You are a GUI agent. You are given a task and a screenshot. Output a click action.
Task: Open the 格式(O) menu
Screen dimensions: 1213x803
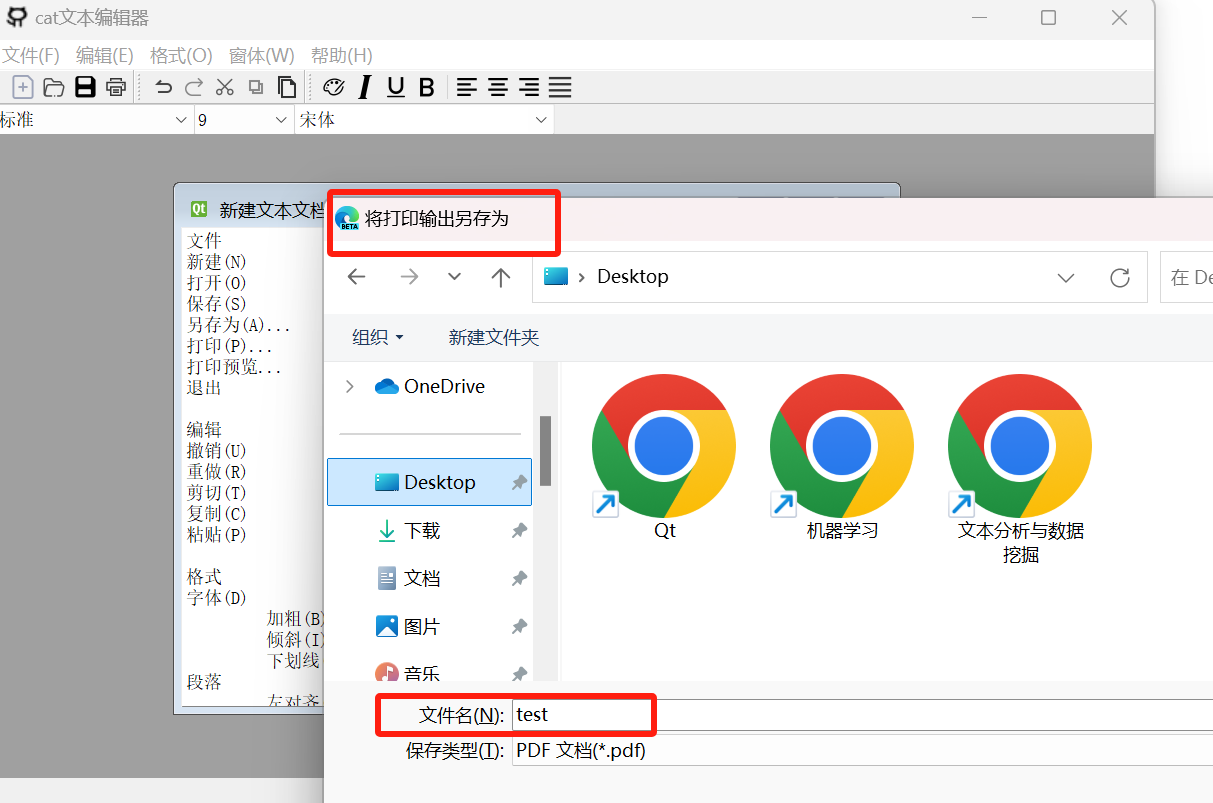click(x=181, y=55)
